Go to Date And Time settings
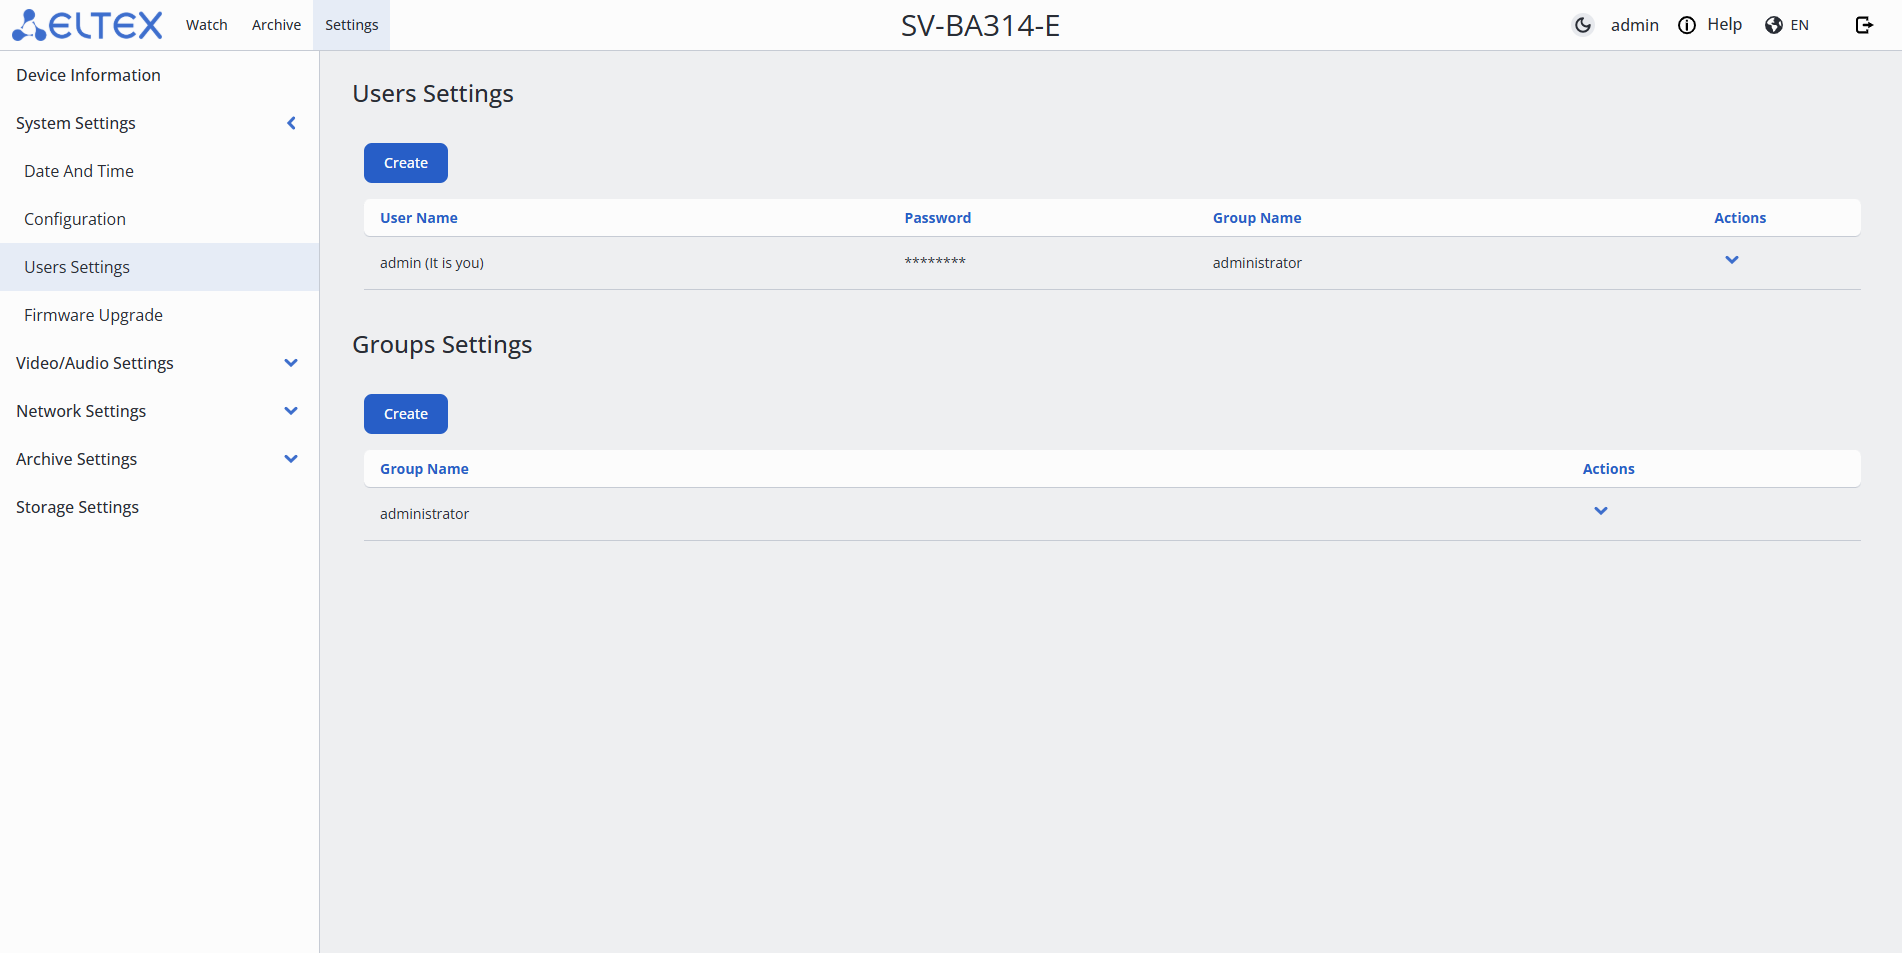The image size is (1902, 953). pos(79,171)
